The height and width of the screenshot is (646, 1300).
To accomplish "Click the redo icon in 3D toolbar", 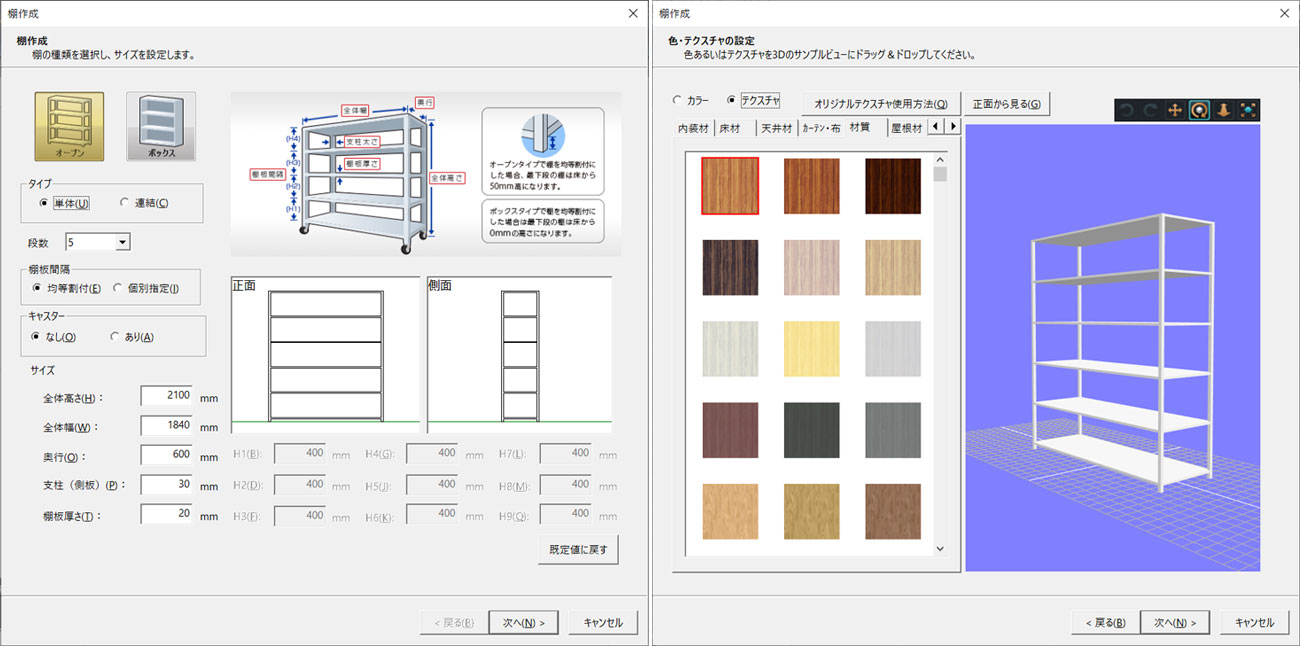I will 1151,110.
